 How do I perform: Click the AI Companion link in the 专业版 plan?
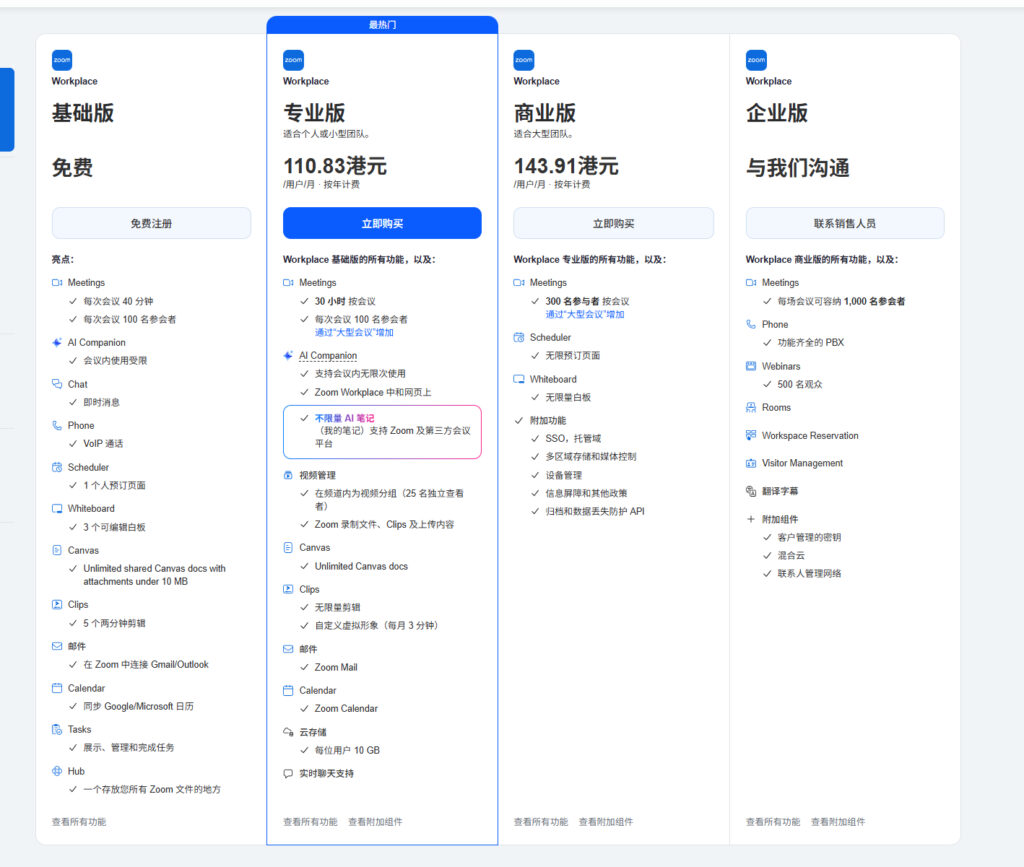(x=328, y=356)
